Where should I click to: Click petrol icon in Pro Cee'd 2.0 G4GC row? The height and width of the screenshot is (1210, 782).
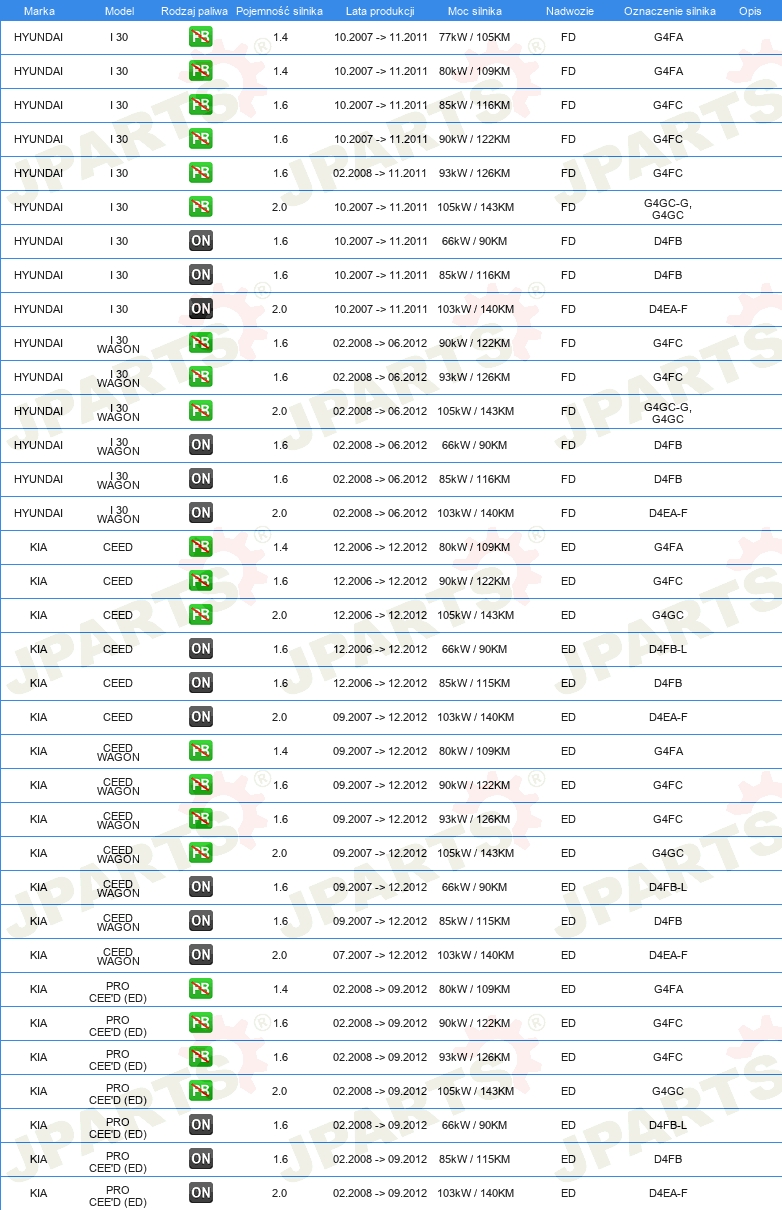pos(201,1092)
